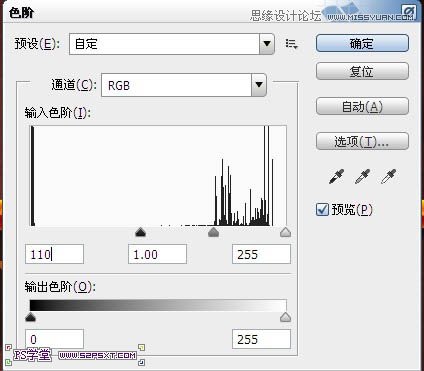
Task: Click the 复位 reset button
Action: [x=362, y=71]
